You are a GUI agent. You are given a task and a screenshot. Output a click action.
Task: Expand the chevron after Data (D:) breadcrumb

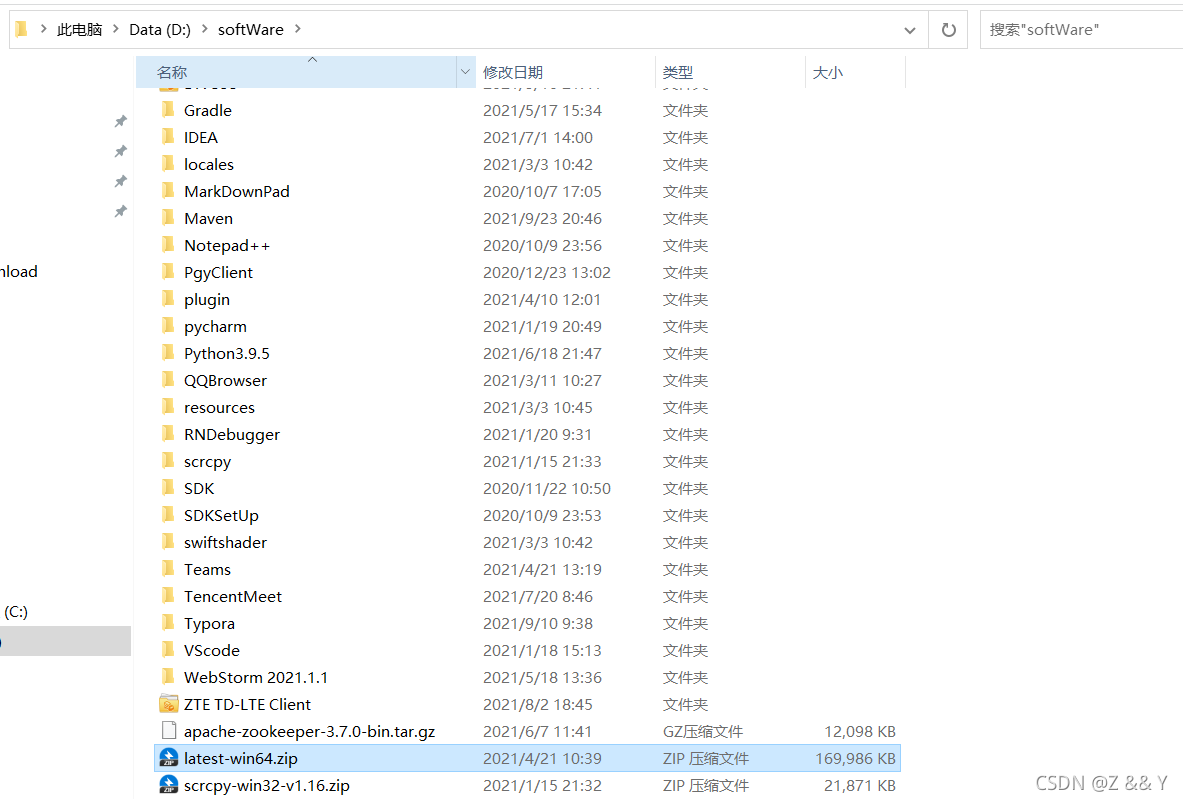204,29
